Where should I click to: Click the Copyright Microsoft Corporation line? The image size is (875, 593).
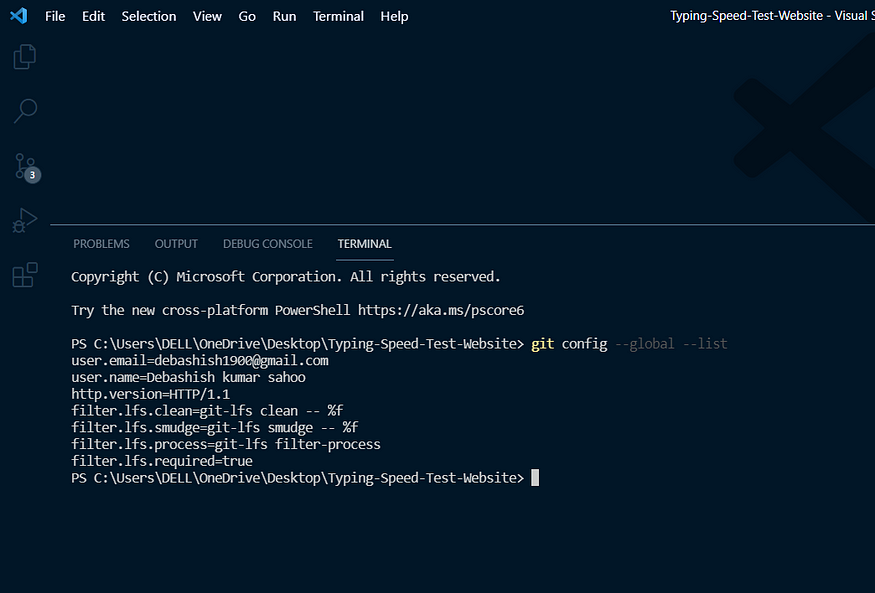[286, 277]
